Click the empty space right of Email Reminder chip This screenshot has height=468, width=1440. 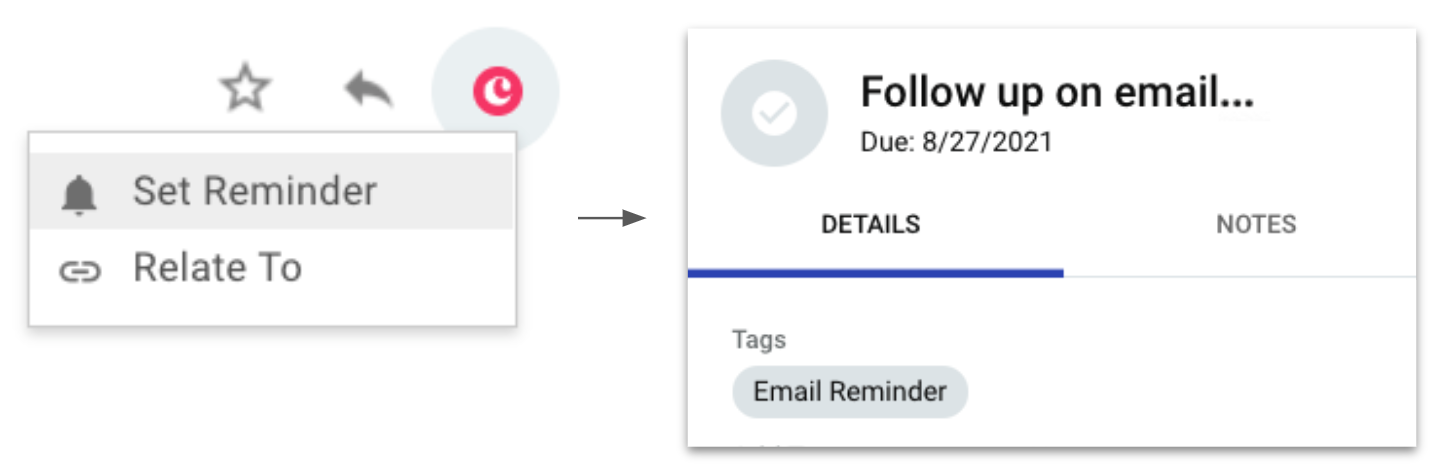click(1190, 391)
